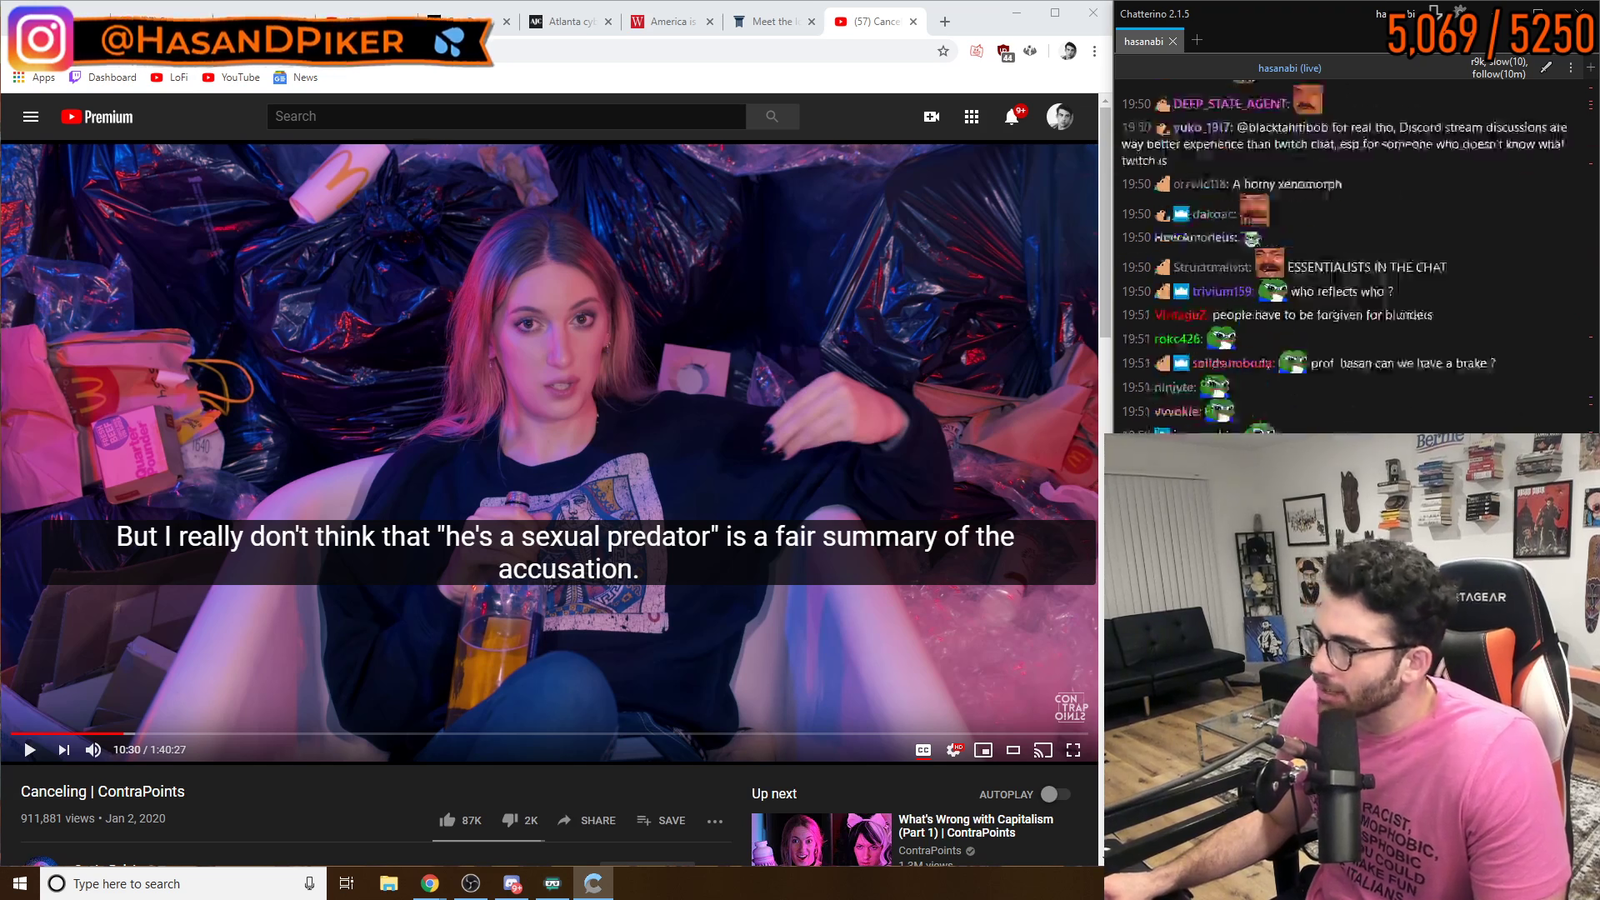Viewport: 1600px width, 900px height.
Task: Open the YouTube account avatar menu
Action: [1060, 117]
